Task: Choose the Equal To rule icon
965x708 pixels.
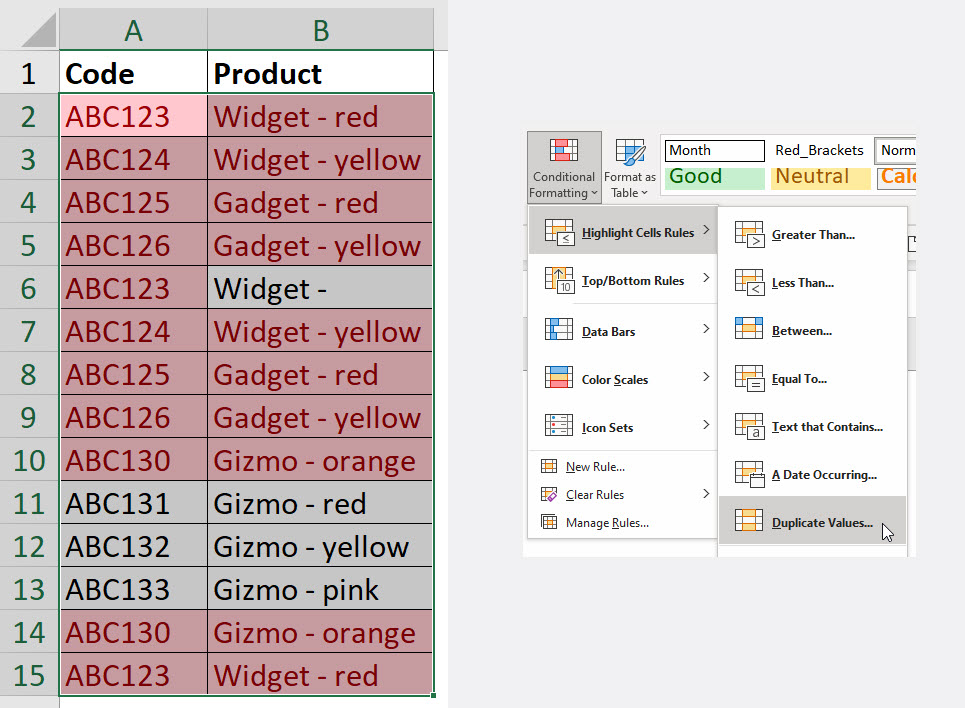Action: click(749, 378)
